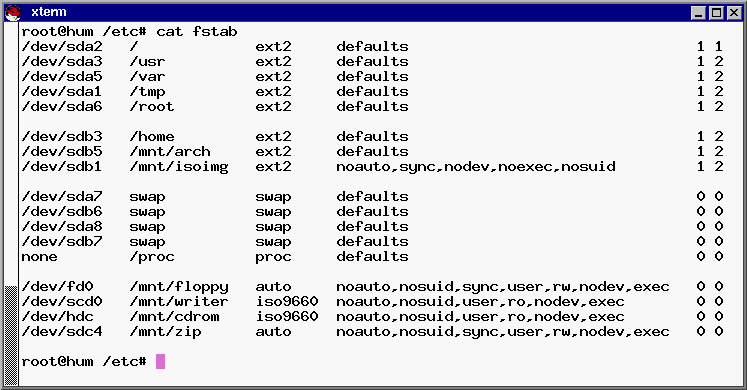747x390 pixels.
Task: Click the dark scrollbar thumb on left
Action: [x=11, y=335]
